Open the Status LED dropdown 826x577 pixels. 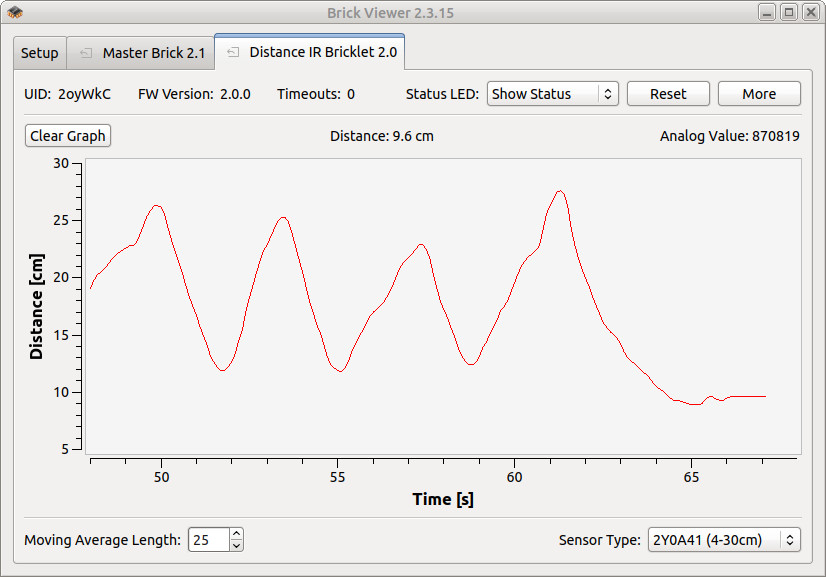[x=553, y=94]
